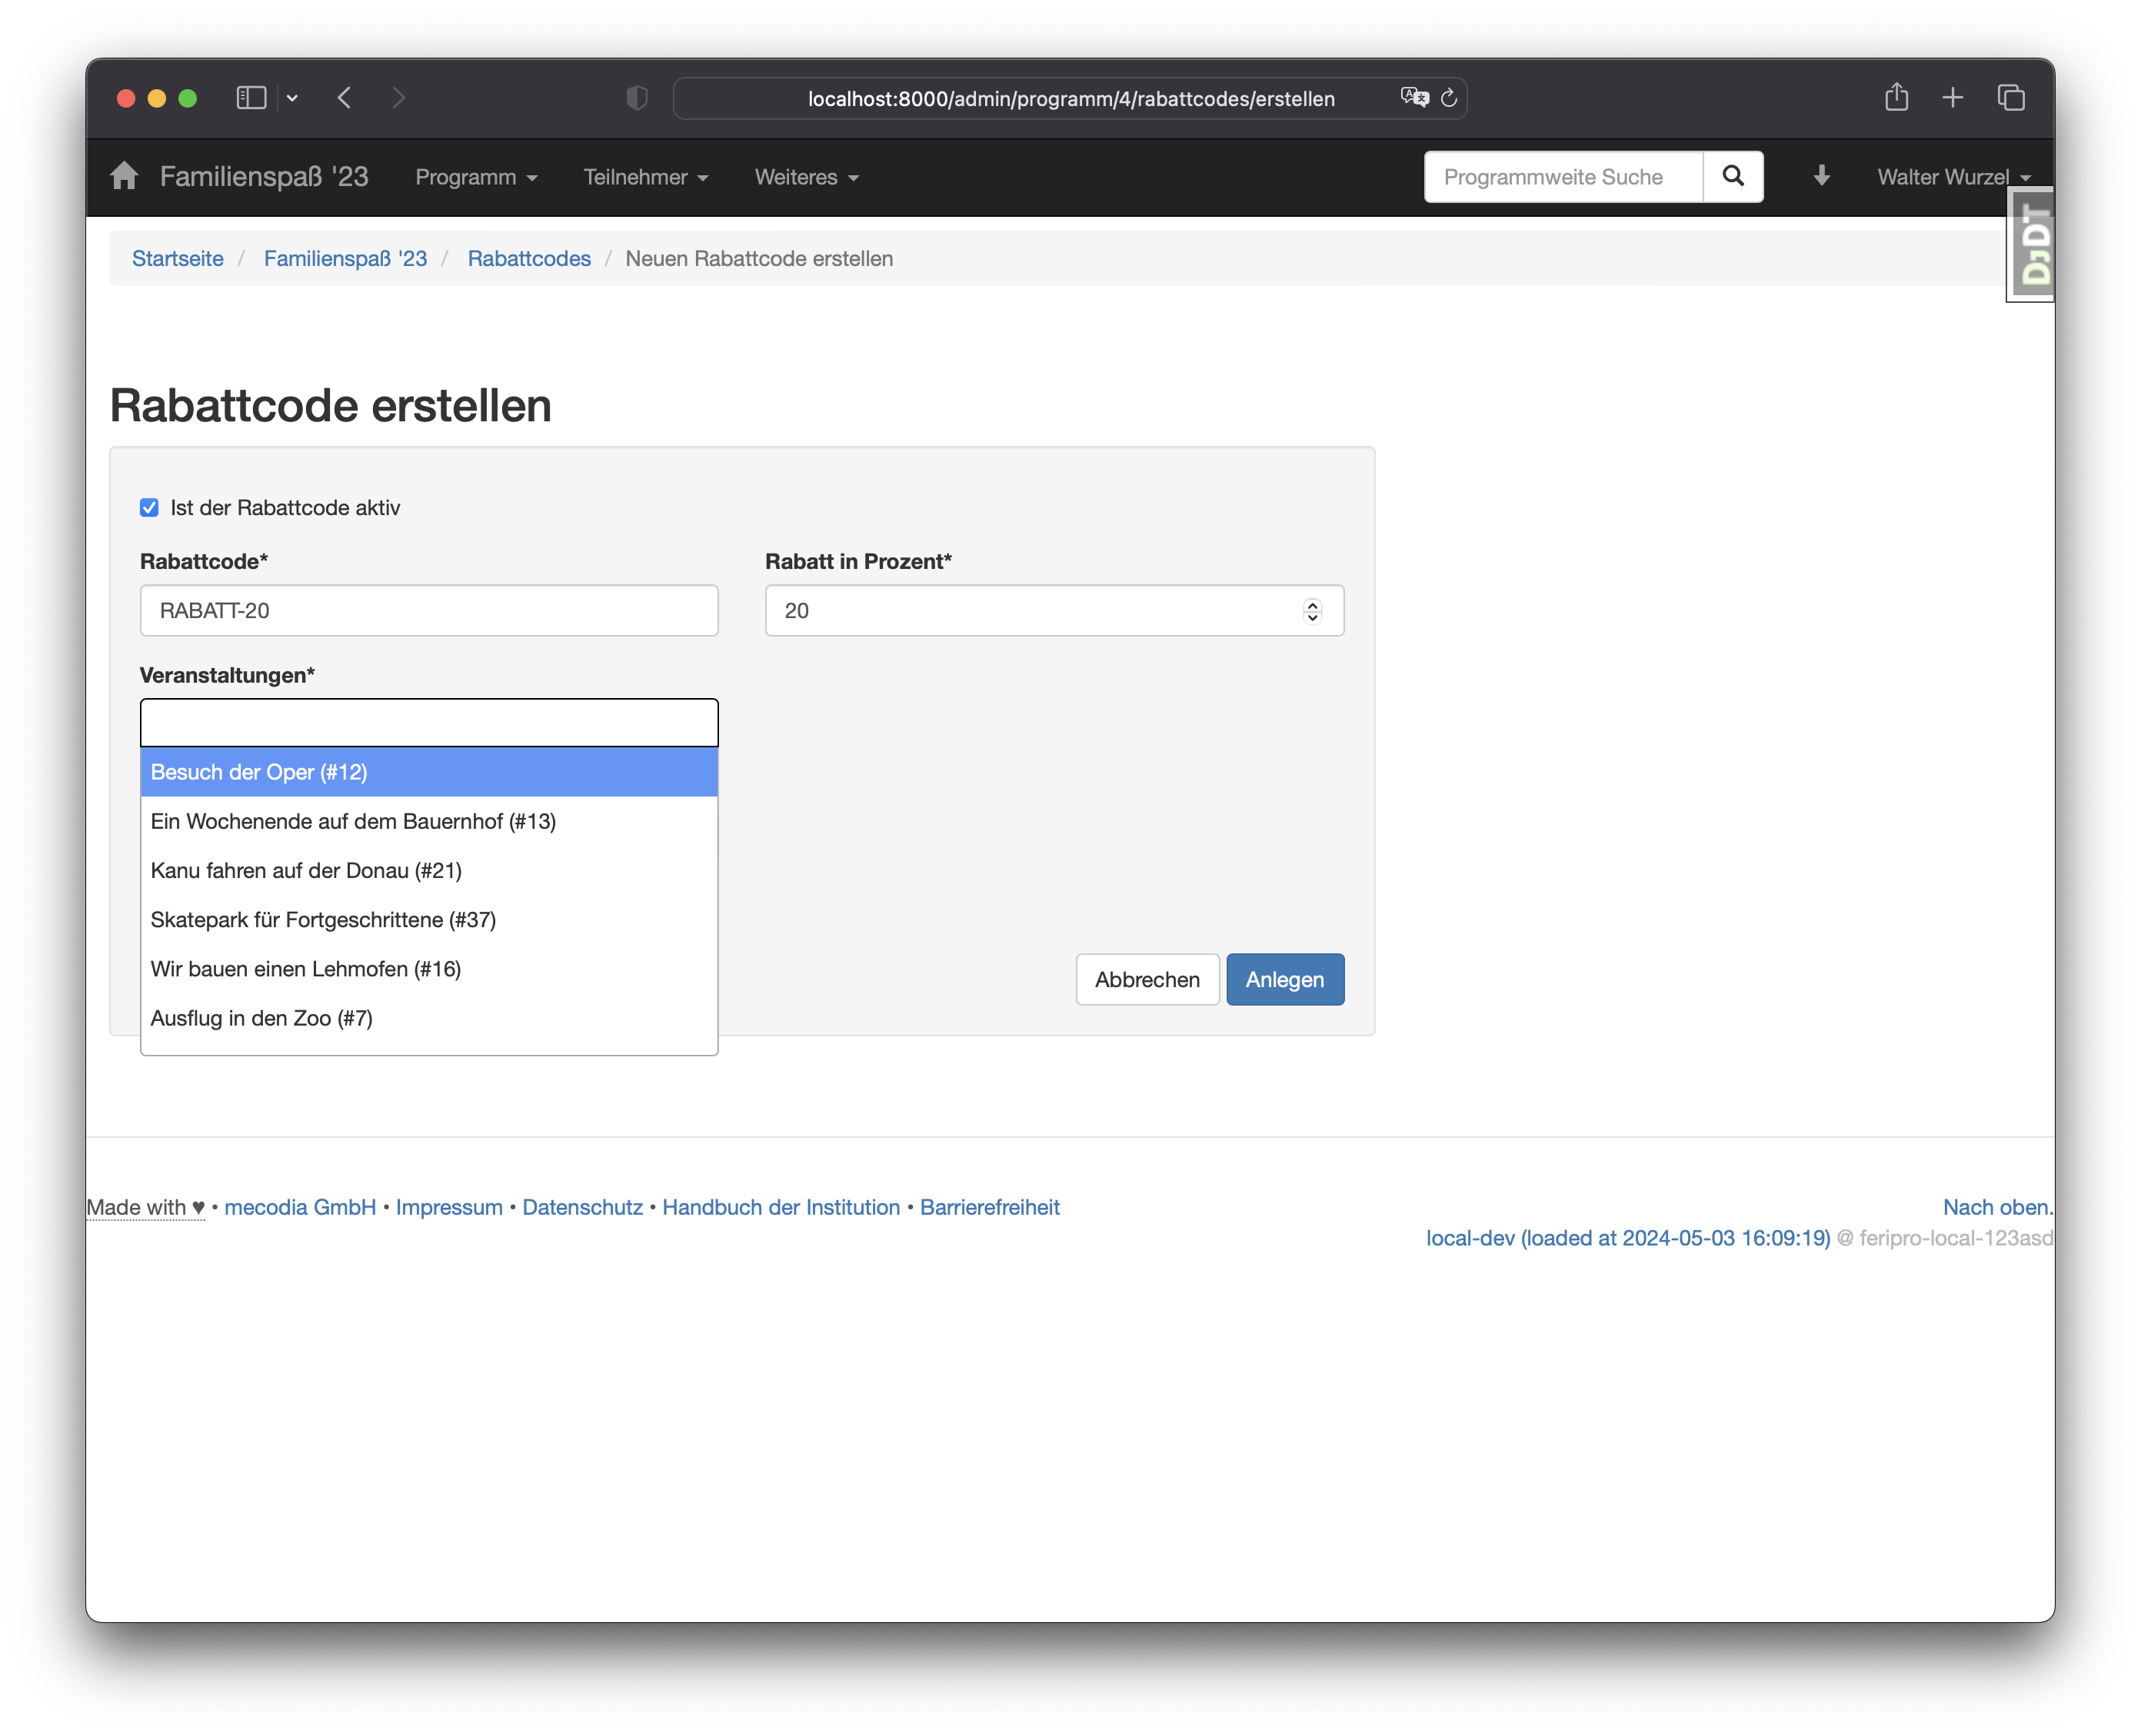Open Safari tab overview icon
Screen dimensions: 2141x1736
[x=2011, y=97]
